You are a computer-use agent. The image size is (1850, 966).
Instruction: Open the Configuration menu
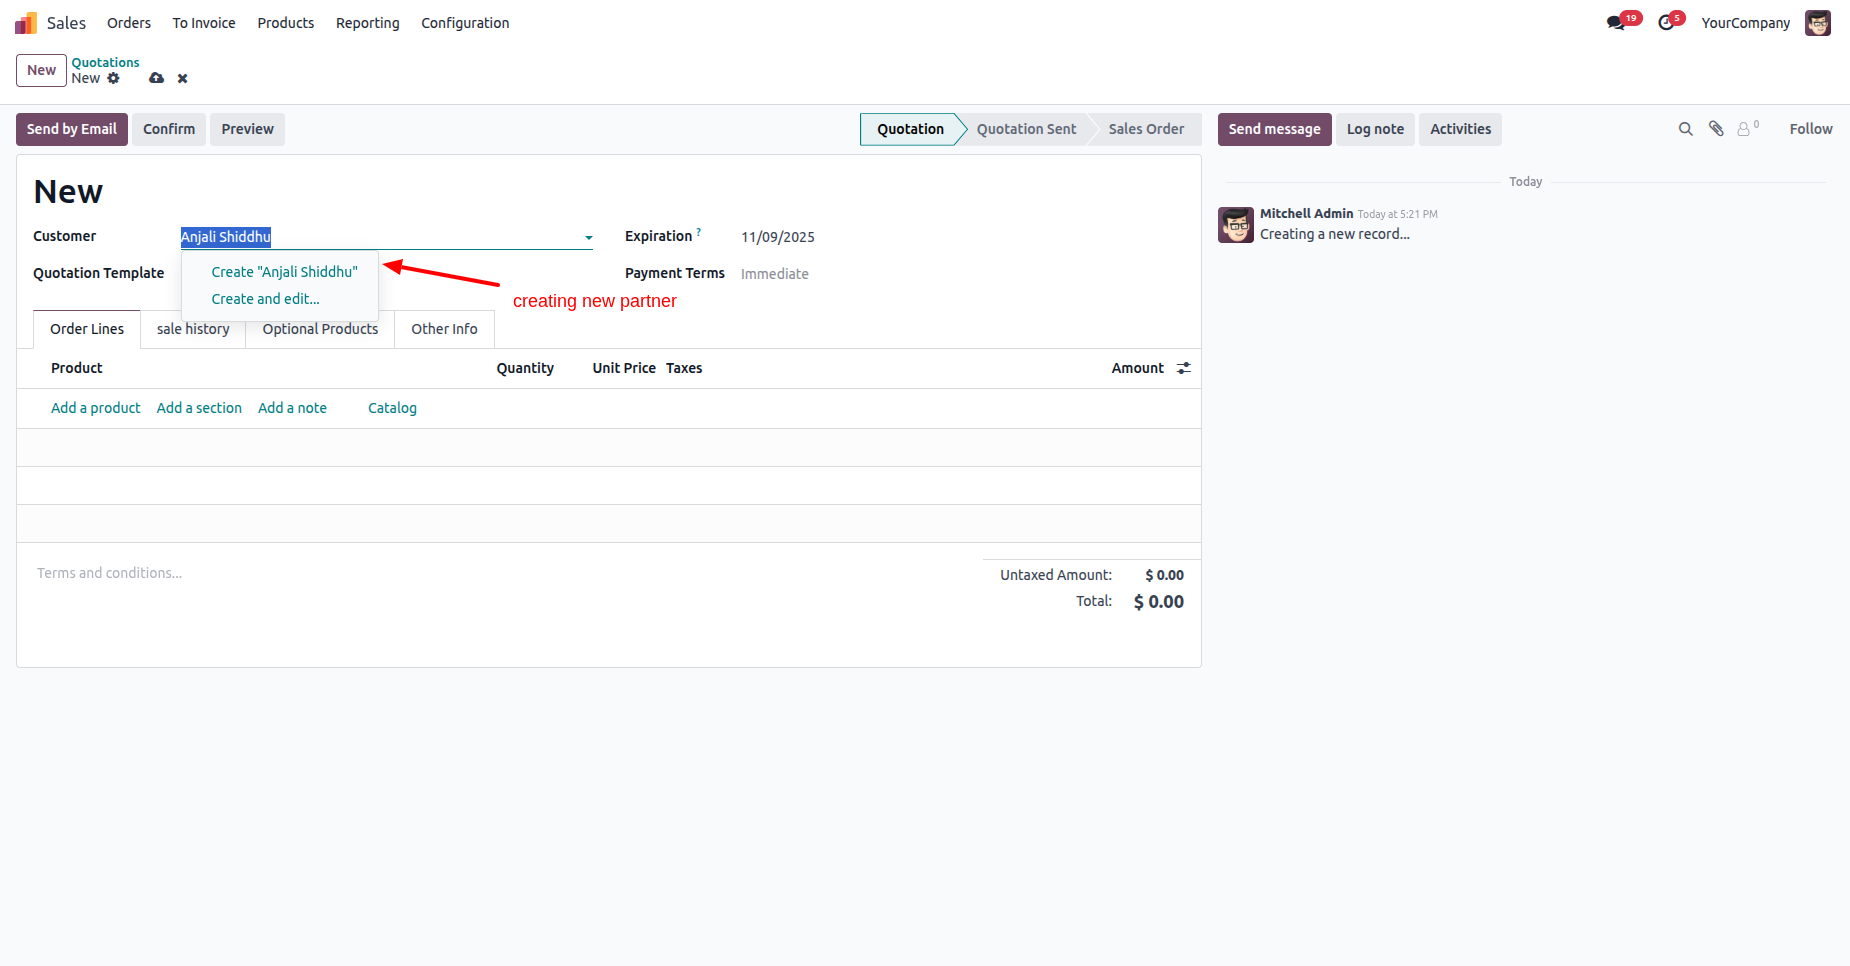pyautogui.click(x=465, y=23)
